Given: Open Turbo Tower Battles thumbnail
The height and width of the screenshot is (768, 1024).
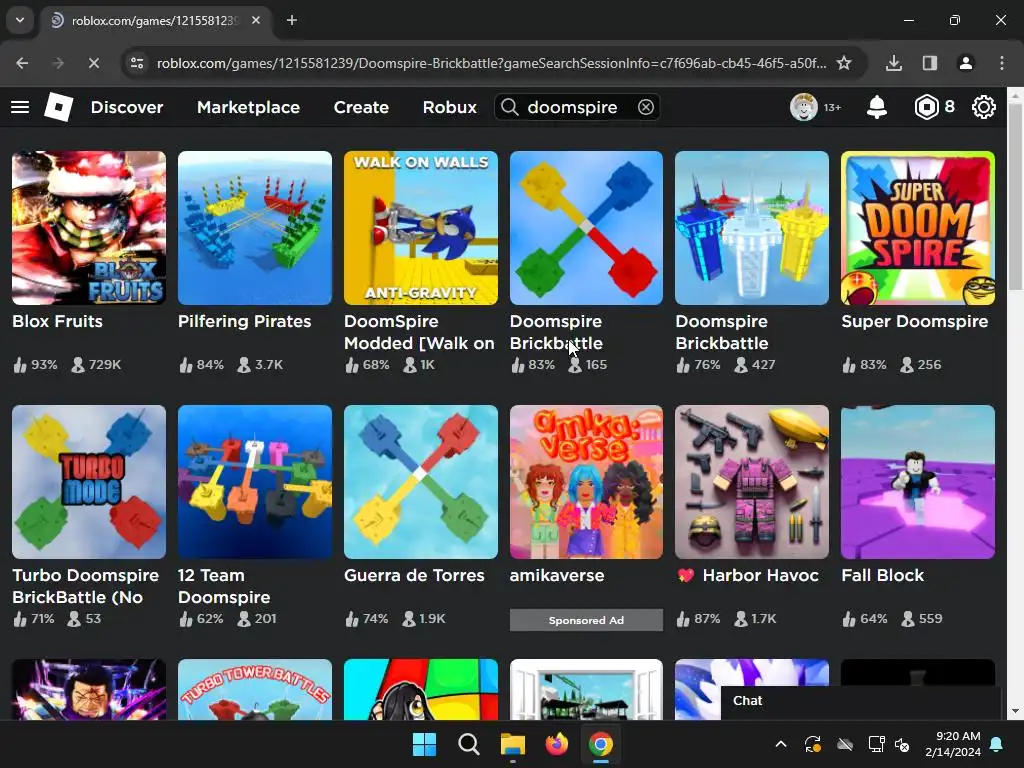Looking at the screenshot, I should tap(255, 689).
